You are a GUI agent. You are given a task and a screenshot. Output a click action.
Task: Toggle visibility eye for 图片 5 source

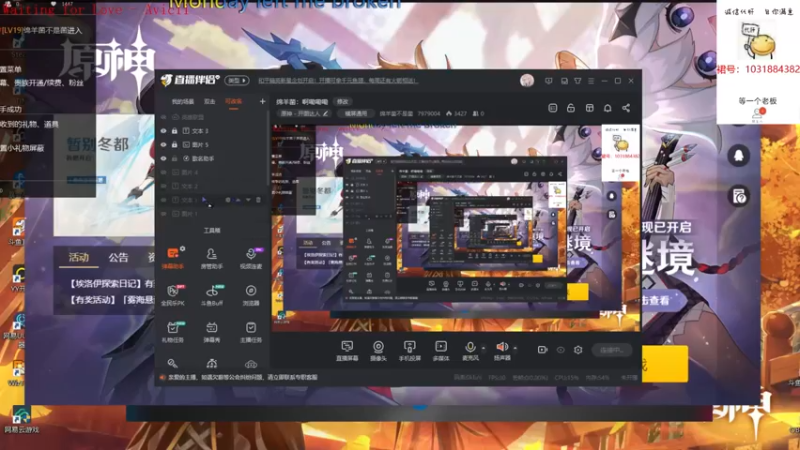pyautogui.click(x=163, y=145)
